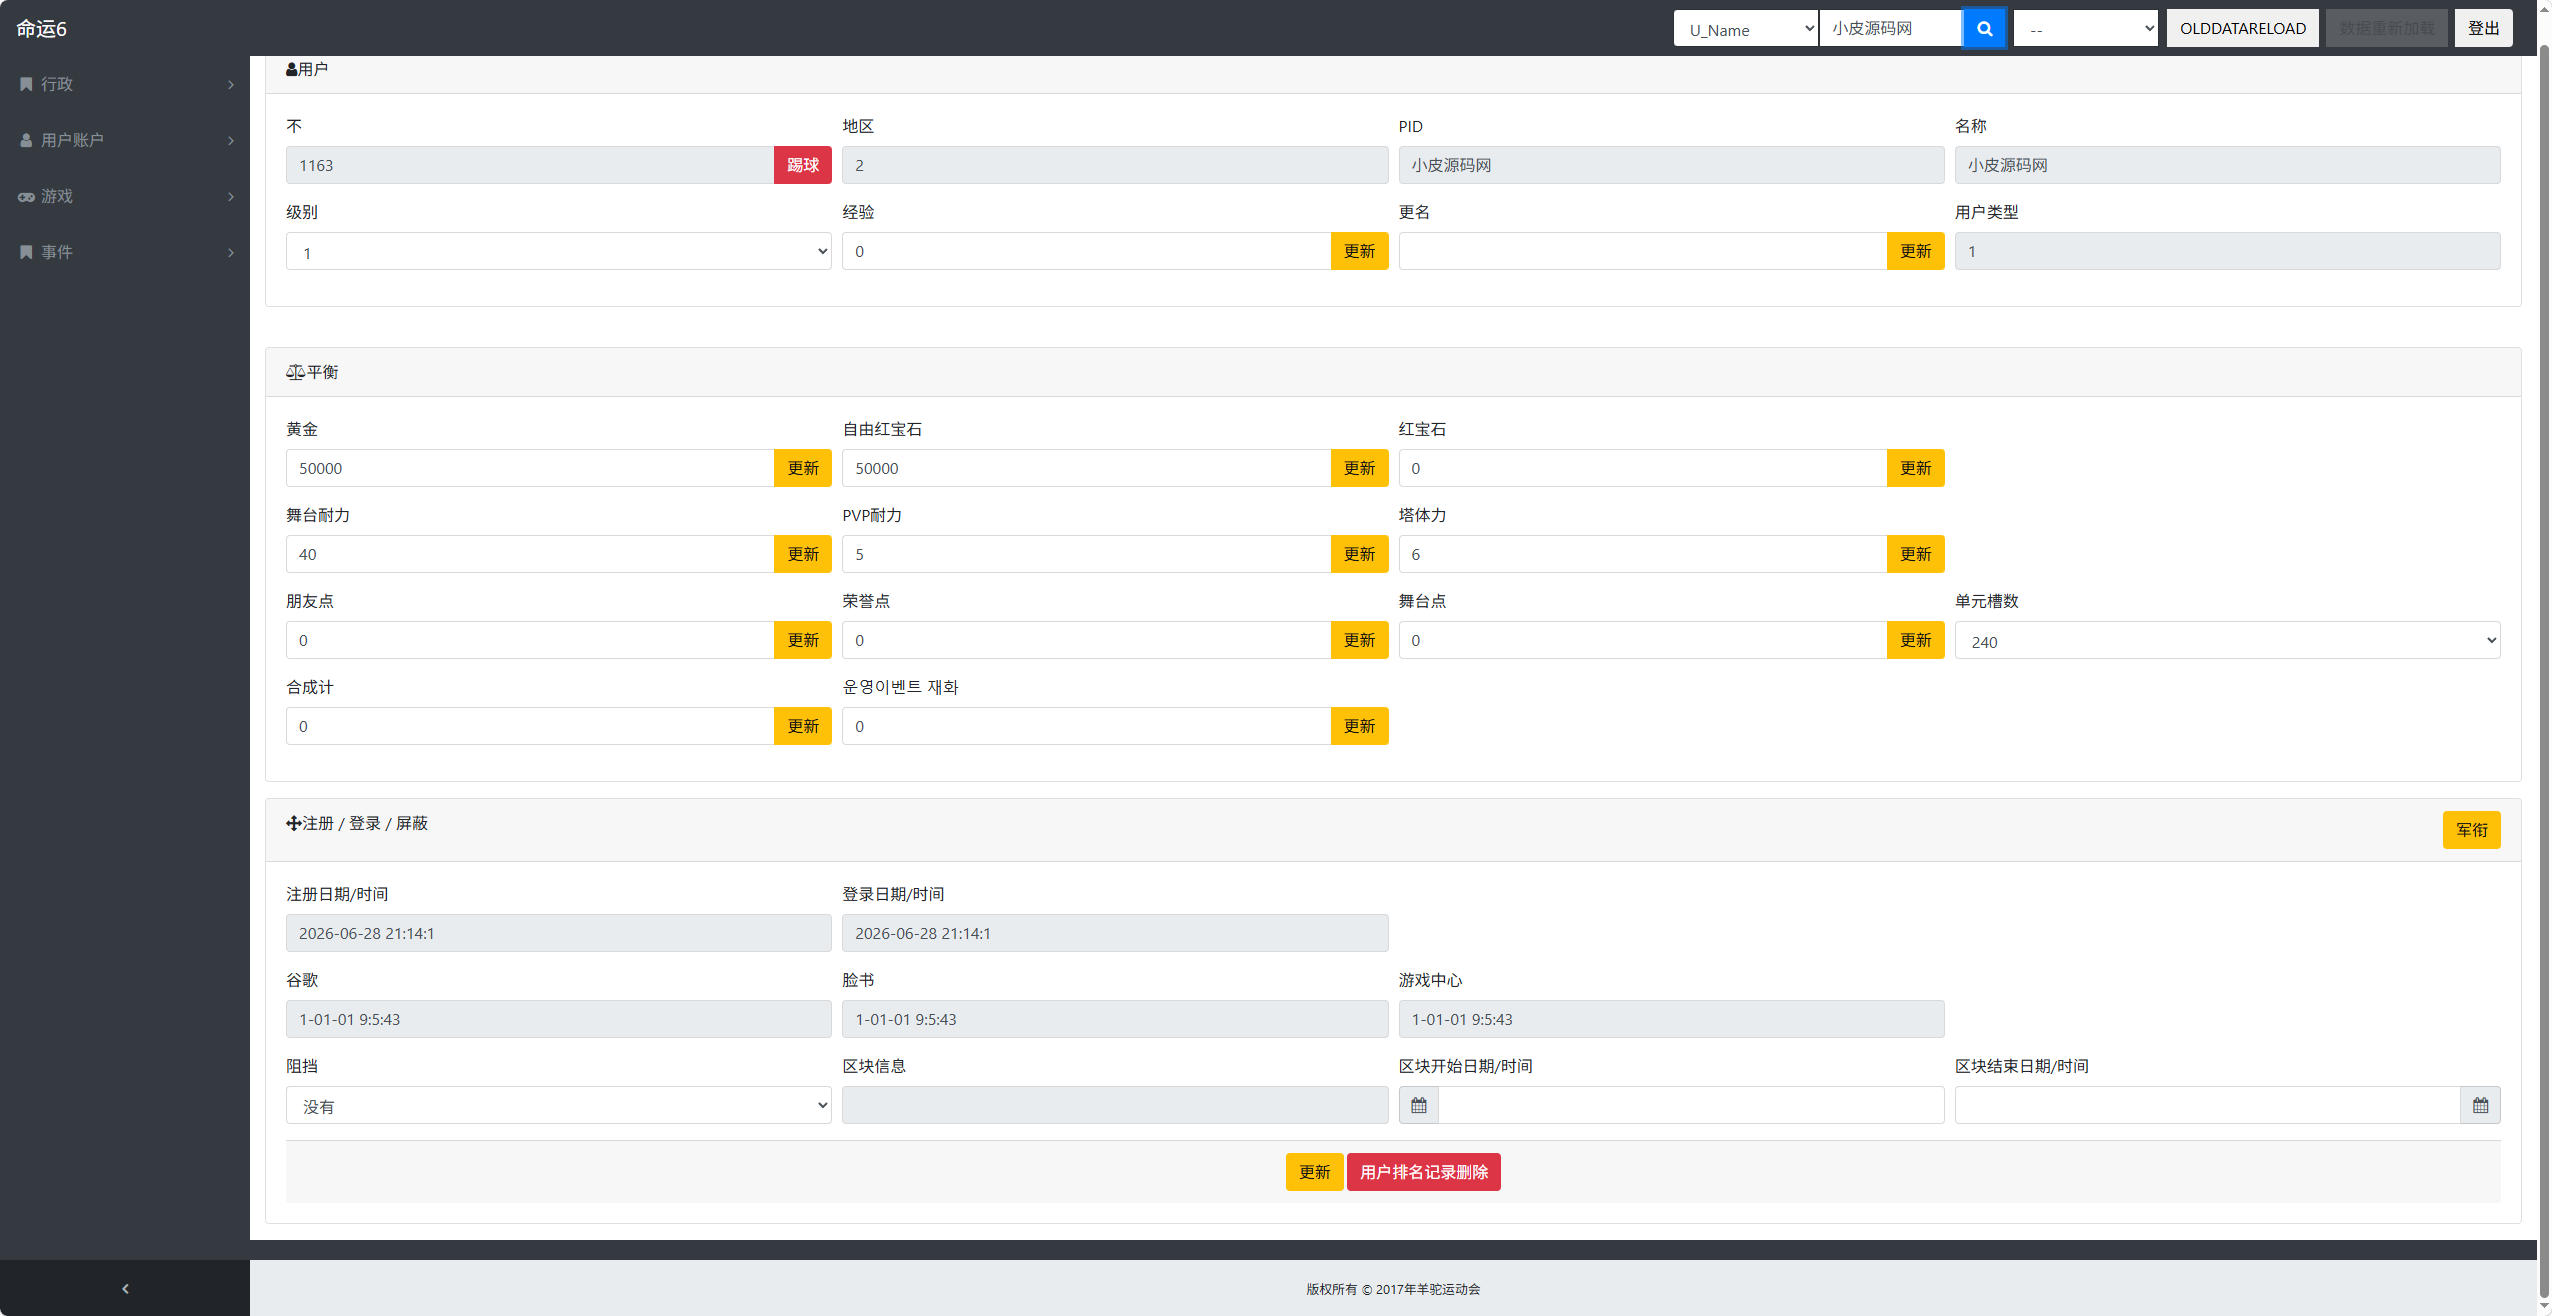Click 更新 next to 舞台点 field

pyautogui.click(x=1915, y=640)
